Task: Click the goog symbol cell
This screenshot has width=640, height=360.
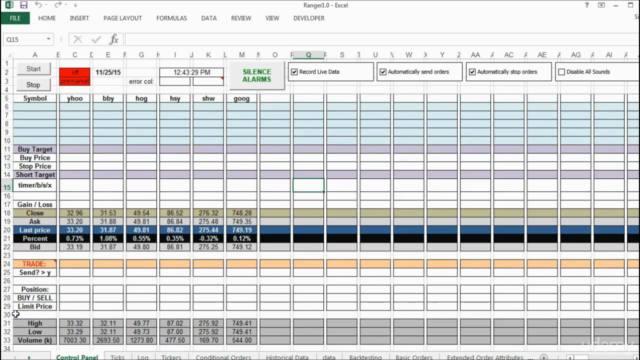Action: [x=242, y=98]
